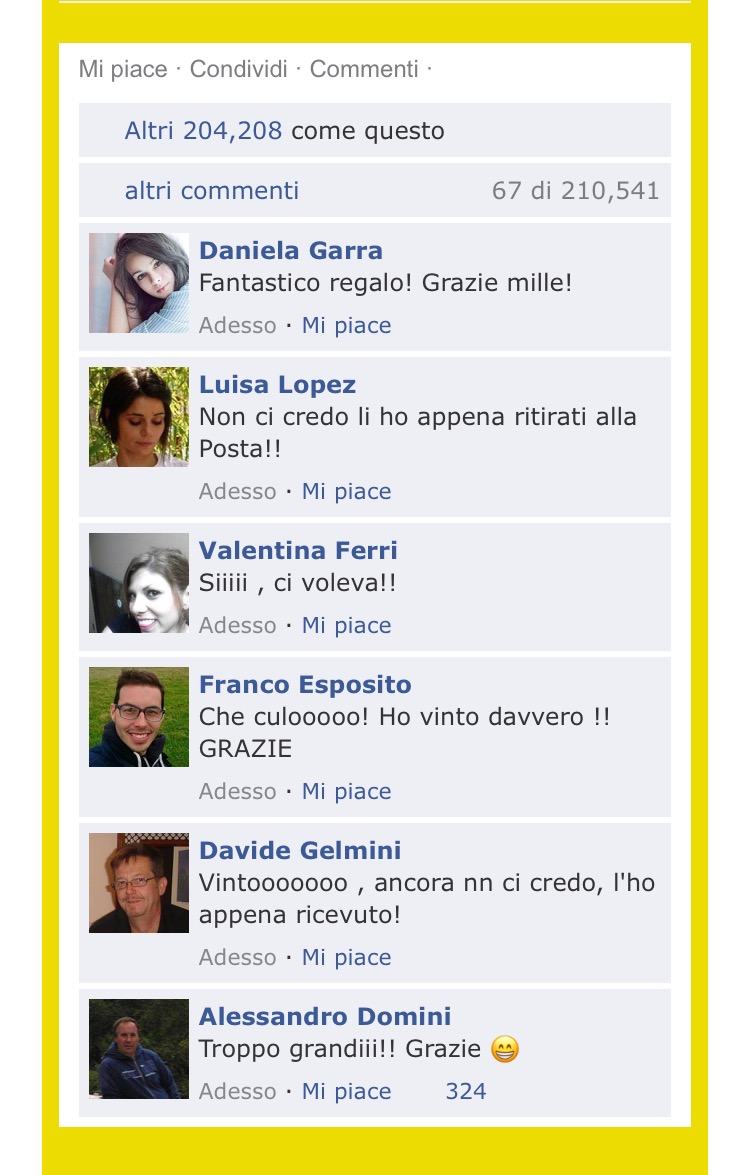Click the grinning emoji in Alessandro's comment
This screenshot has height=1175, width=750.
tap(504, 1049)
